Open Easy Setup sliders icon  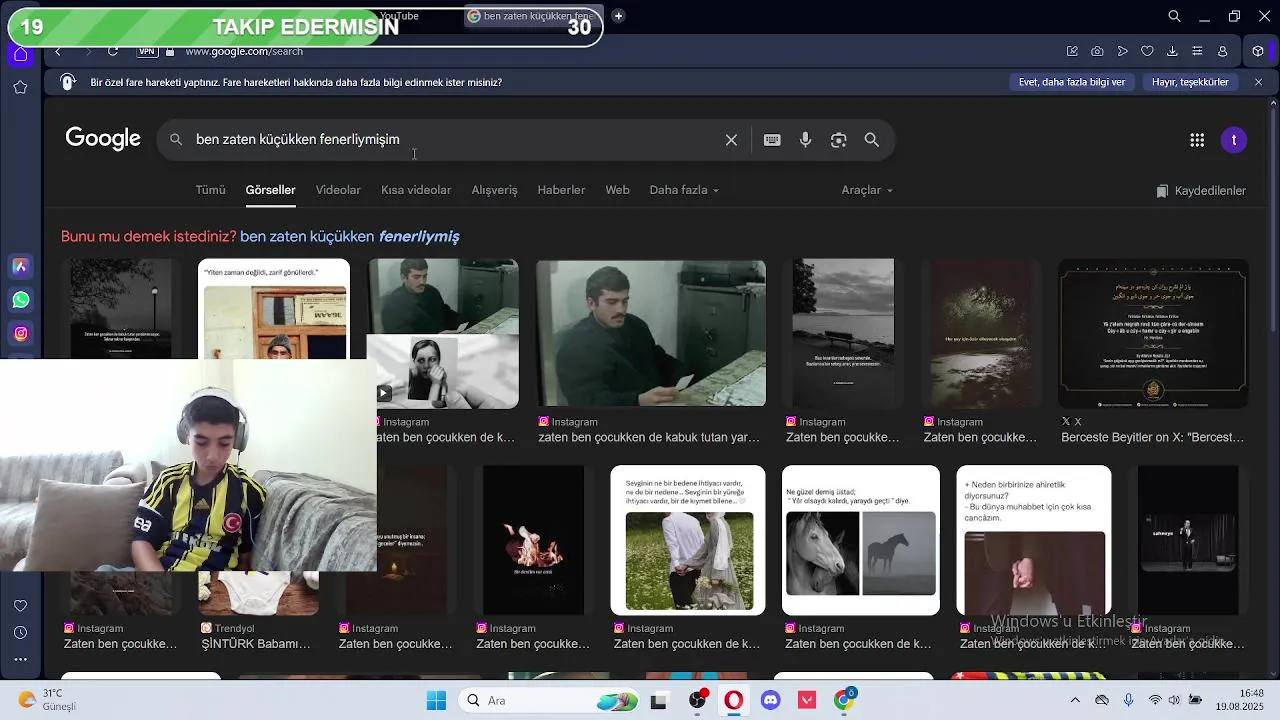(1196, 51)
